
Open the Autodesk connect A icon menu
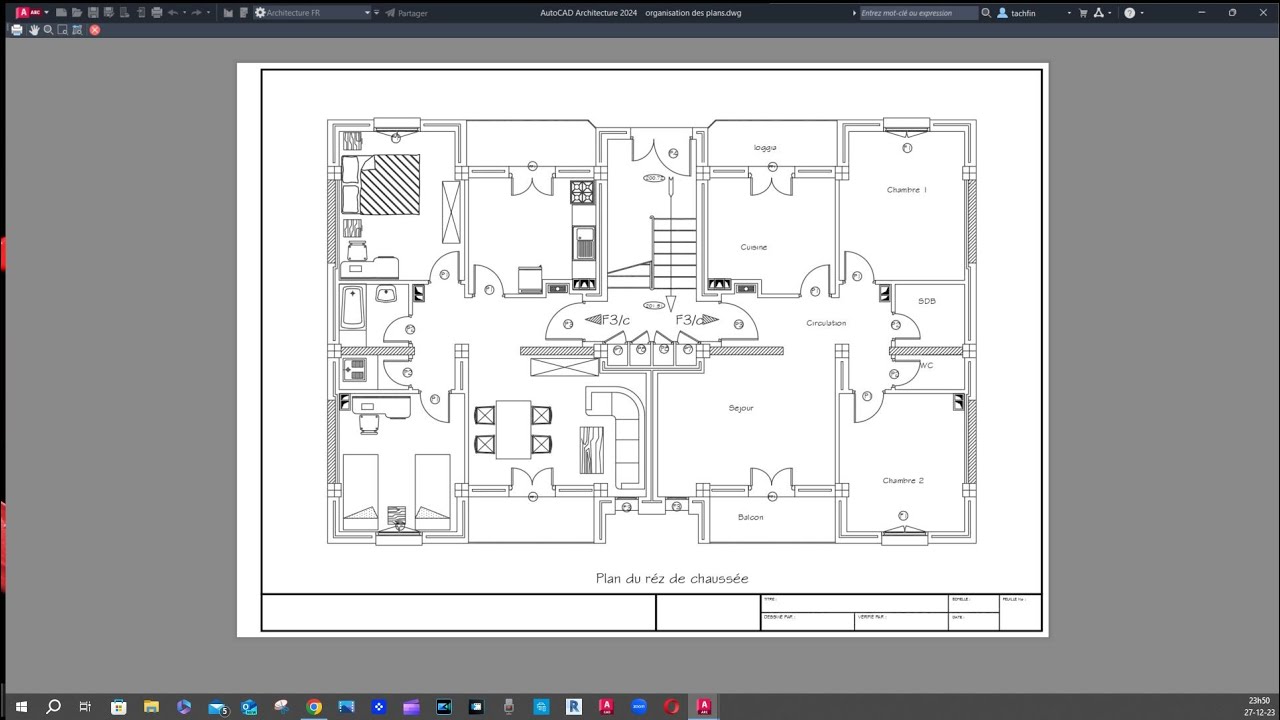(1098, 13)
